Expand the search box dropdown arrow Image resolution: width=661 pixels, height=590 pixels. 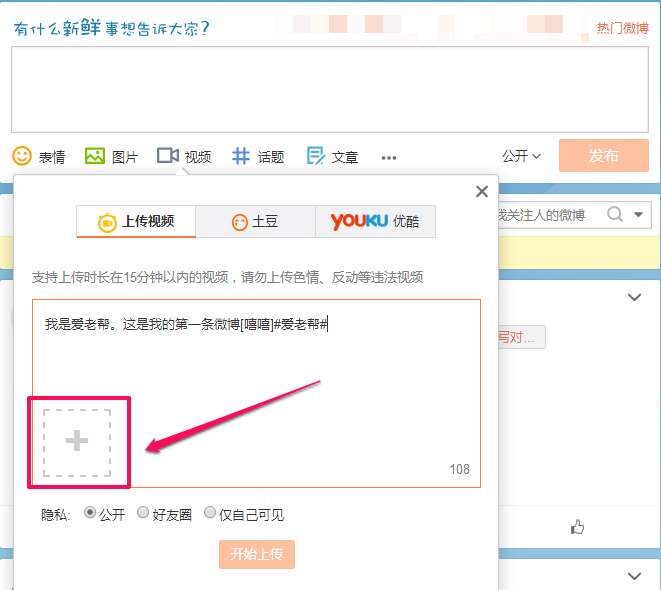[640, 214]
